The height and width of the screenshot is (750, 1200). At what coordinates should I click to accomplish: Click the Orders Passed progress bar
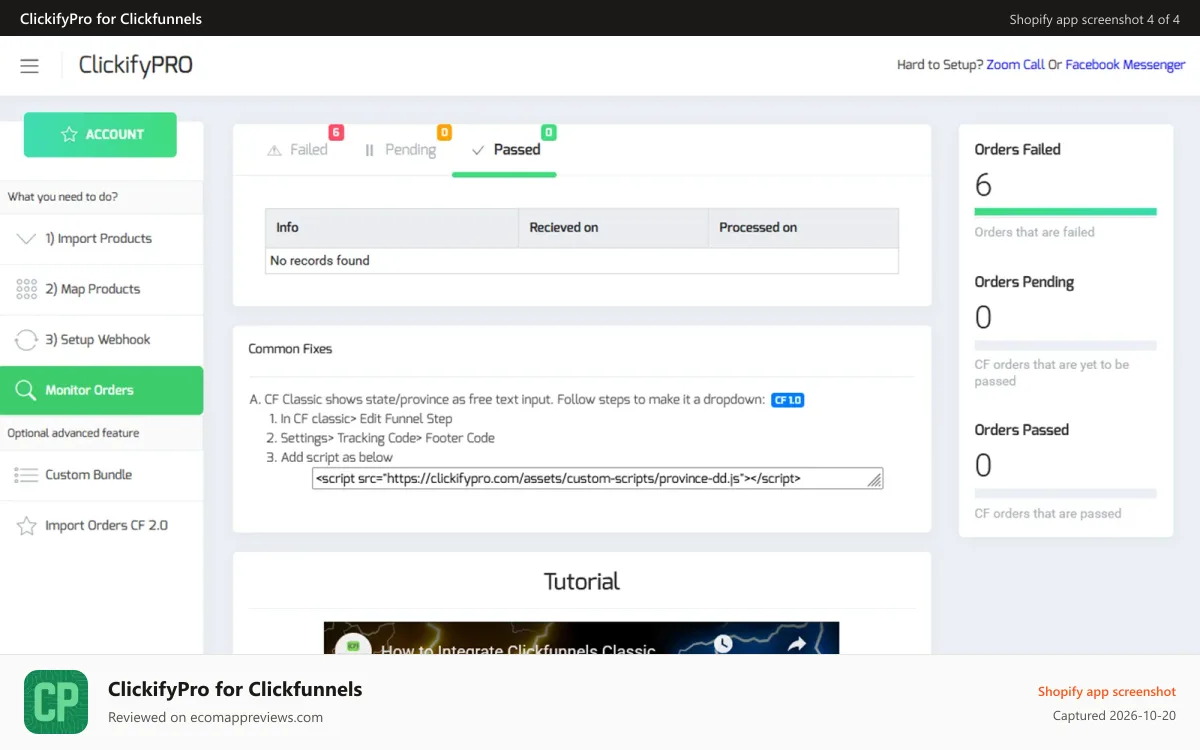point(1065,493)
